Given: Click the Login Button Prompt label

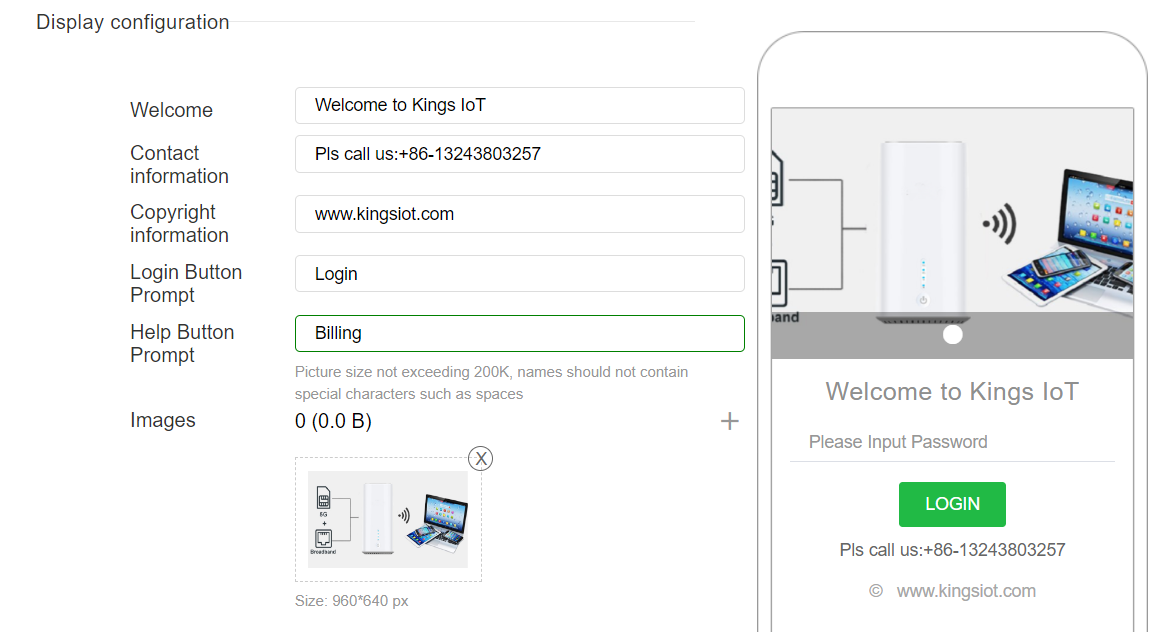Looking at the screenshot, I should 186,283.
